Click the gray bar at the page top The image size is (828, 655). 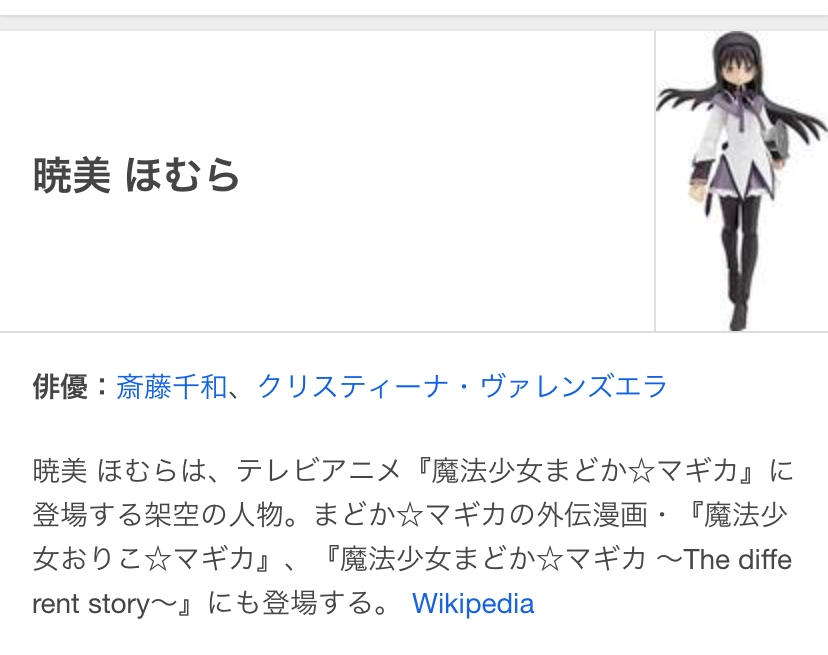pos(414,23)
